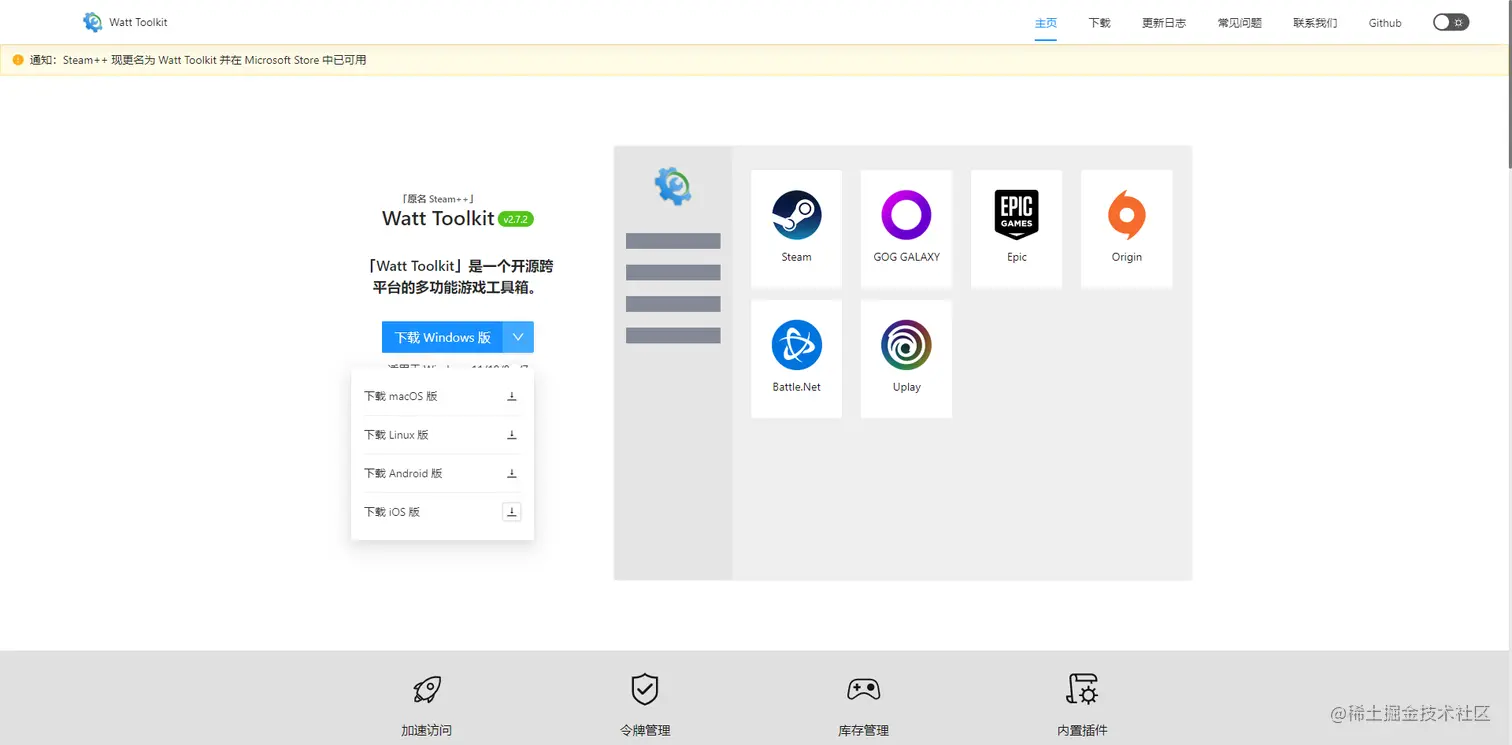
Task: Click the first gray bar in preview sidebar
Action: click(673, 241)
